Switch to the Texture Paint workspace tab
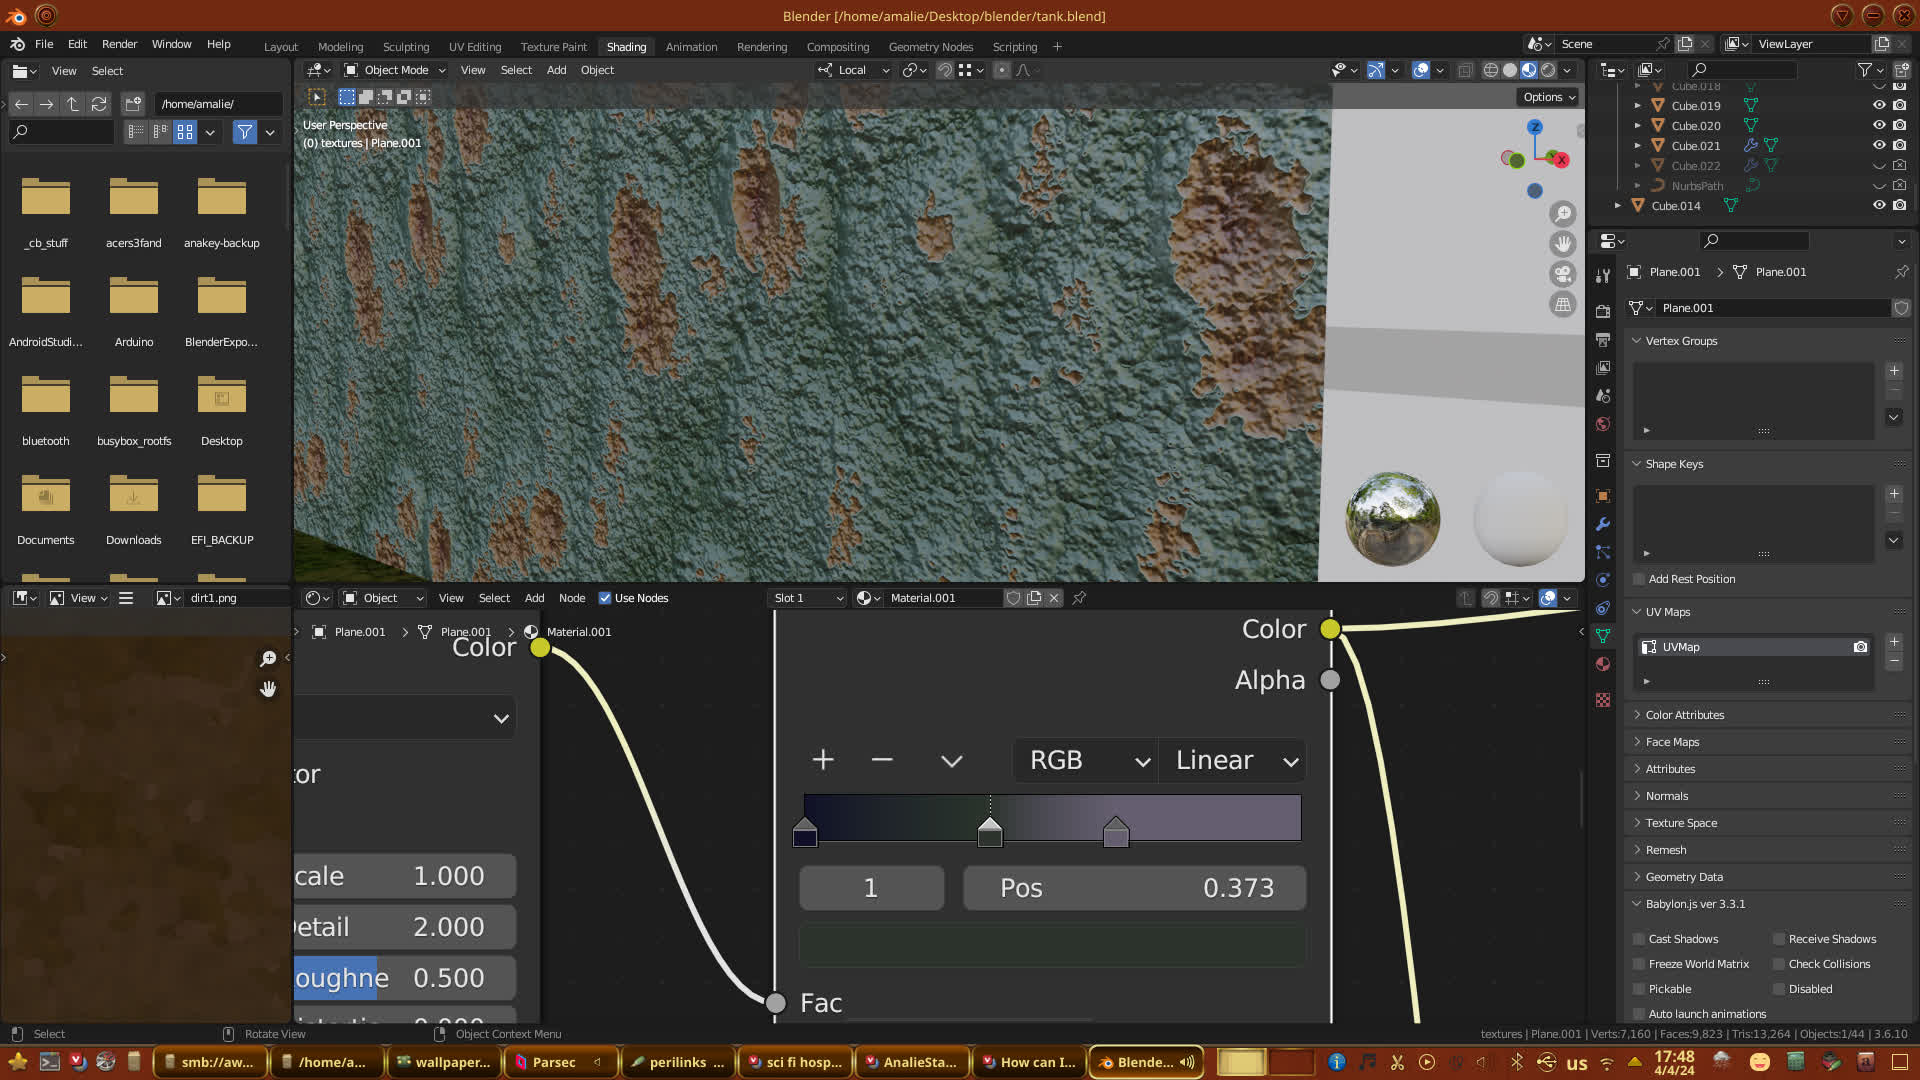The image size is (1920, 1080). pyautogui.click(x=553, y=47)
